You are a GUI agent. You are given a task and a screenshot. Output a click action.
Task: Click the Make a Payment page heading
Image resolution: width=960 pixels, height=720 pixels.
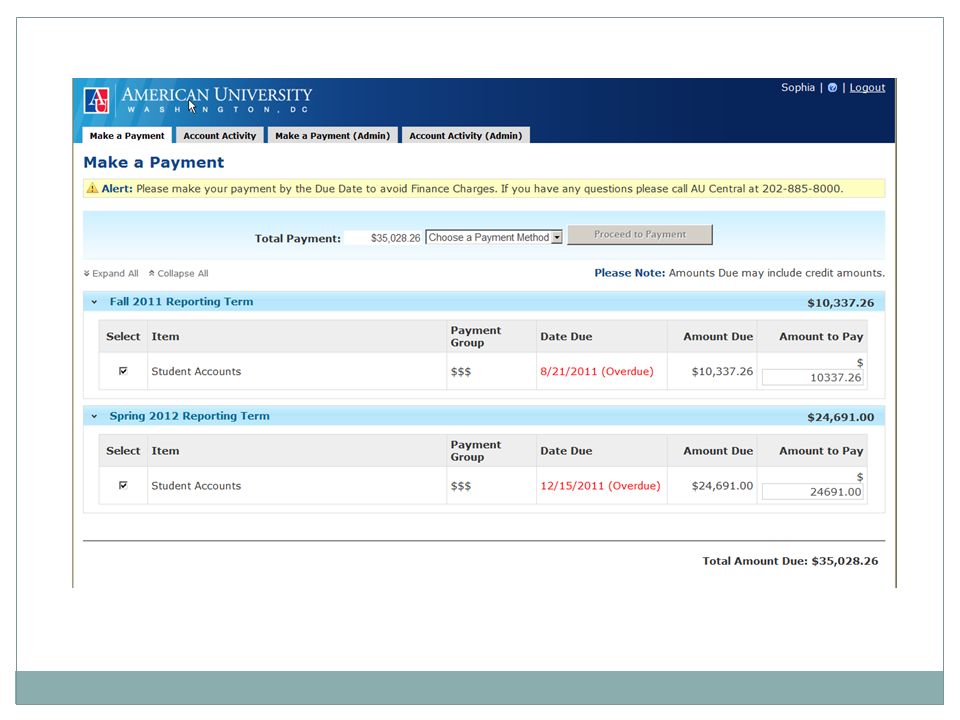coord(154,162)
